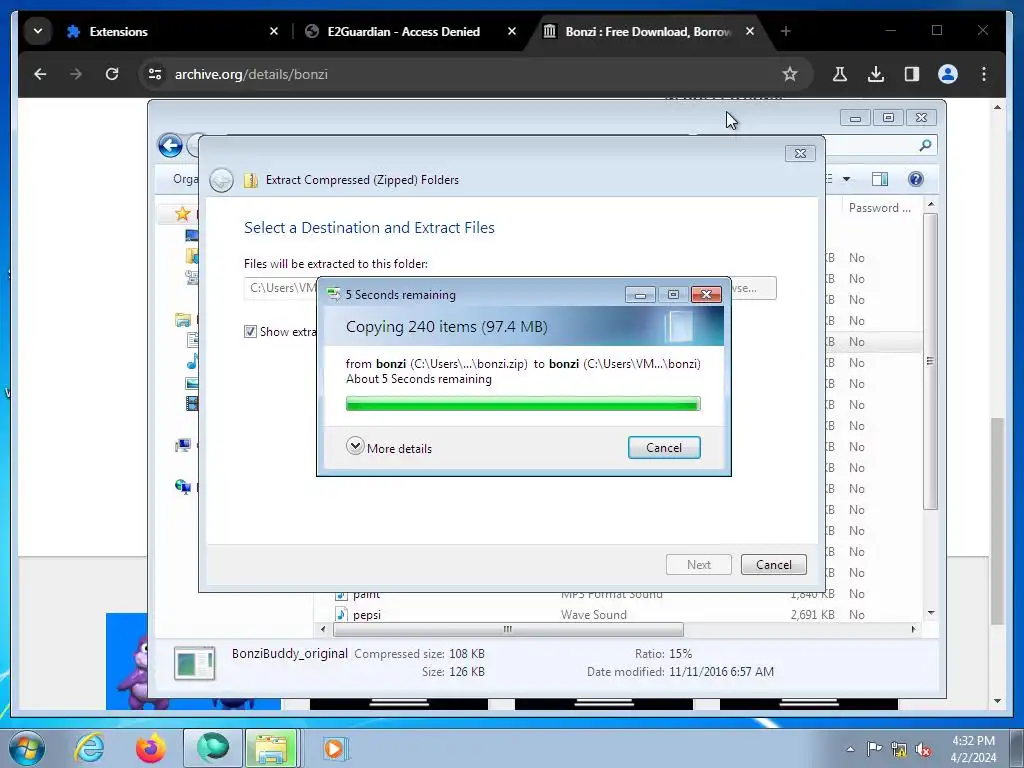Open Chrome Labs flask icon
Image resolution: width=1024 pixels, height=768 pixels.
click(840, 74)
